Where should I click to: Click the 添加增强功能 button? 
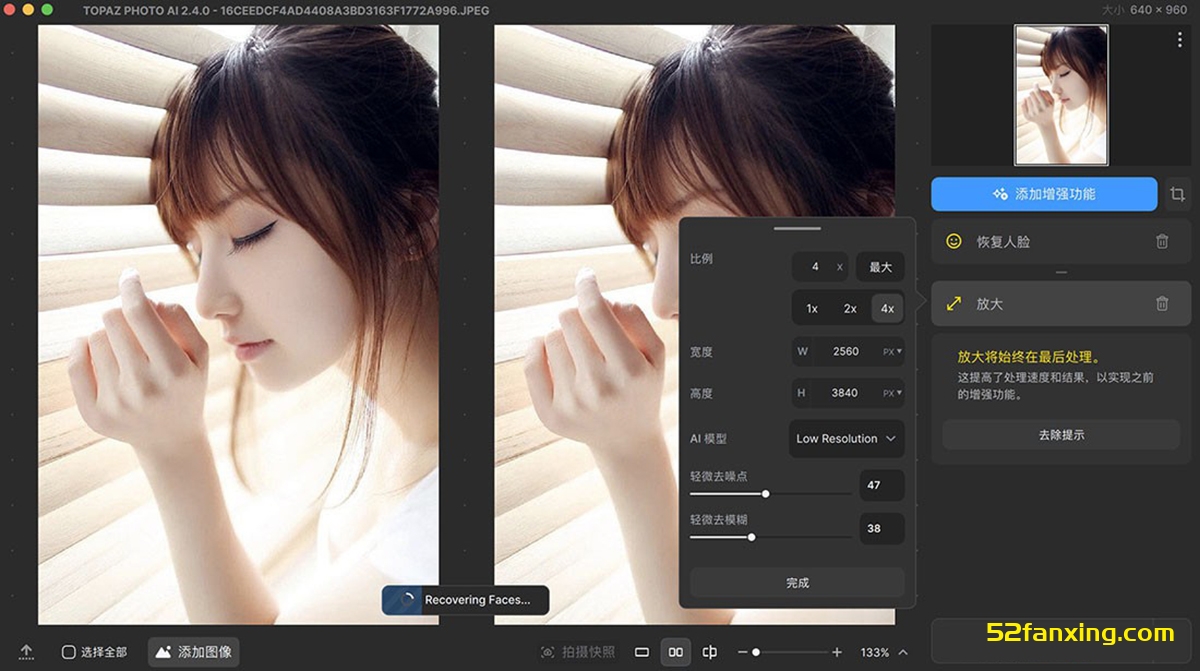(x=1044, y=194)
